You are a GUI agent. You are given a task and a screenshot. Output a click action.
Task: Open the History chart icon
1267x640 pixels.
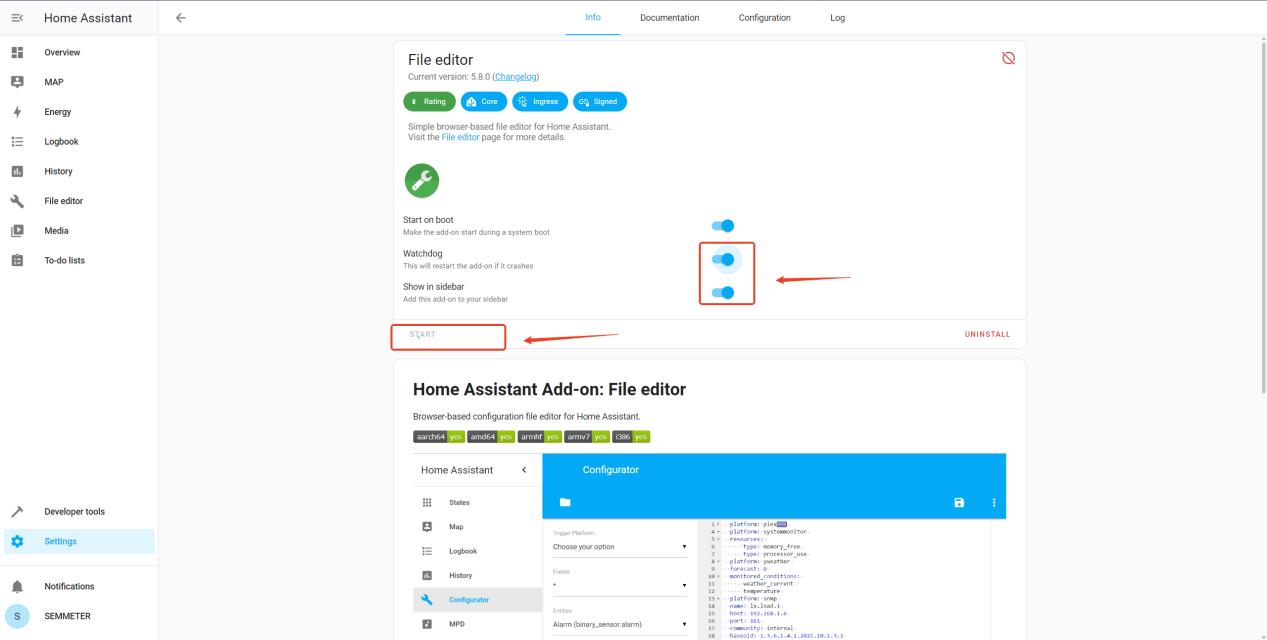(17, 171)
